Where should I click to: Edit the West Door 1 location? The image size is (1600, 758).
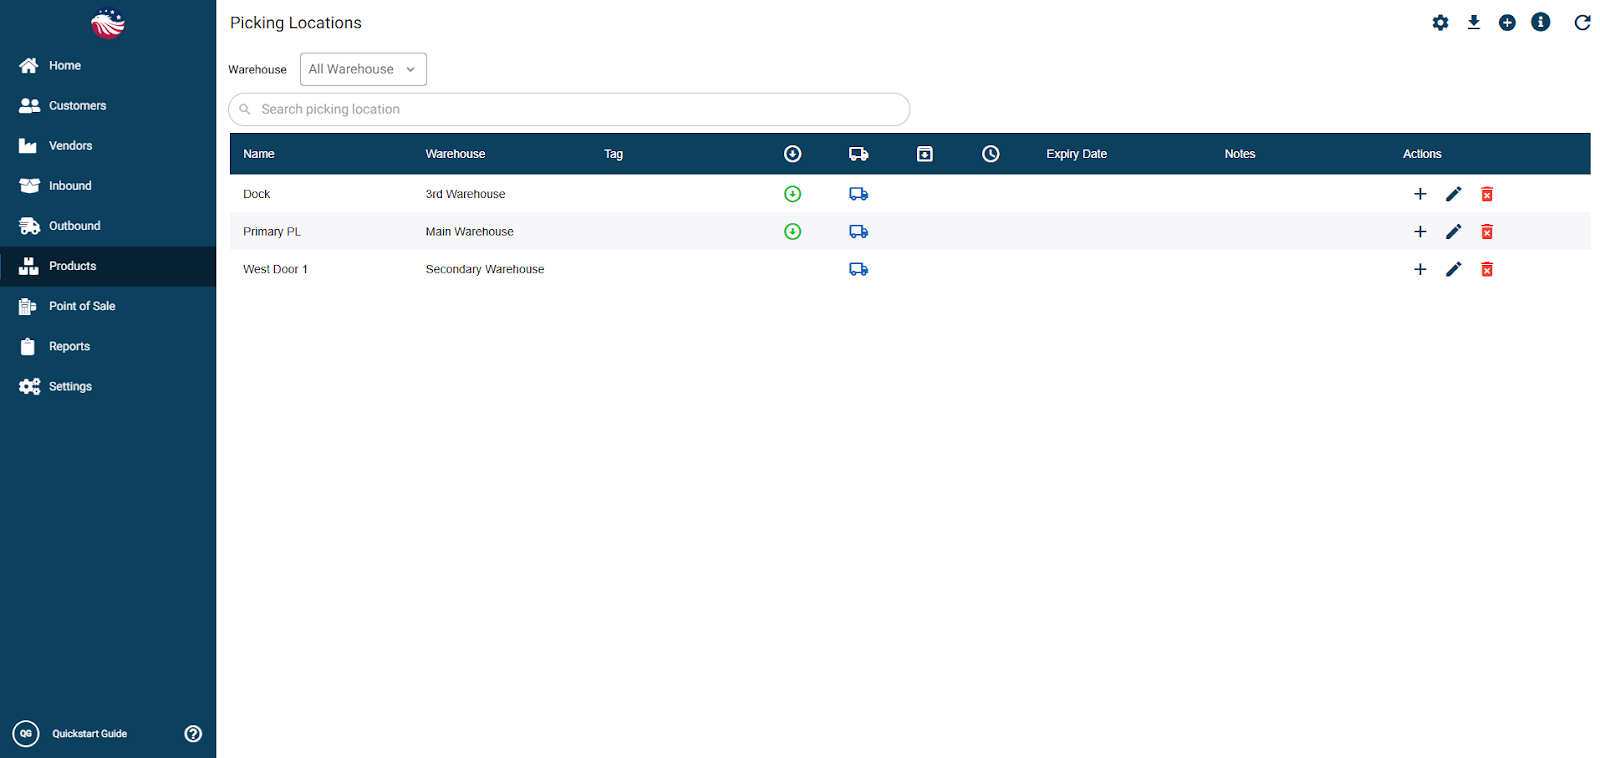pos(1454,269)
